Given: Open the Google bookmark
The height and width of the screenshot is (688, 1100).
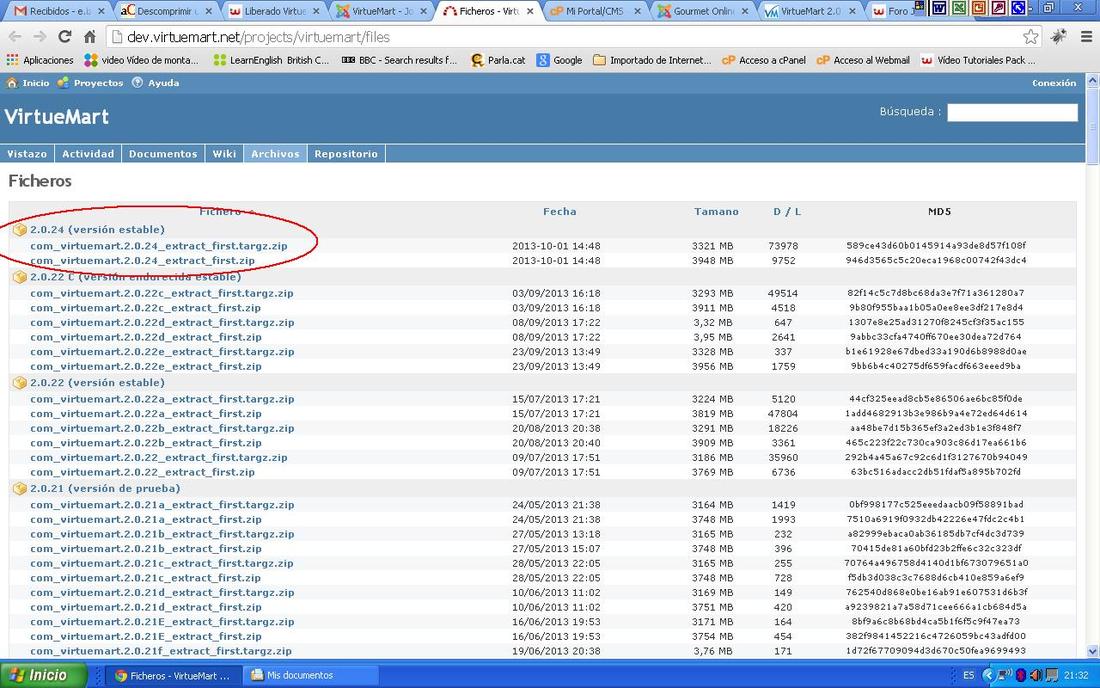Looking at the screenshot, I should [560, 60].
